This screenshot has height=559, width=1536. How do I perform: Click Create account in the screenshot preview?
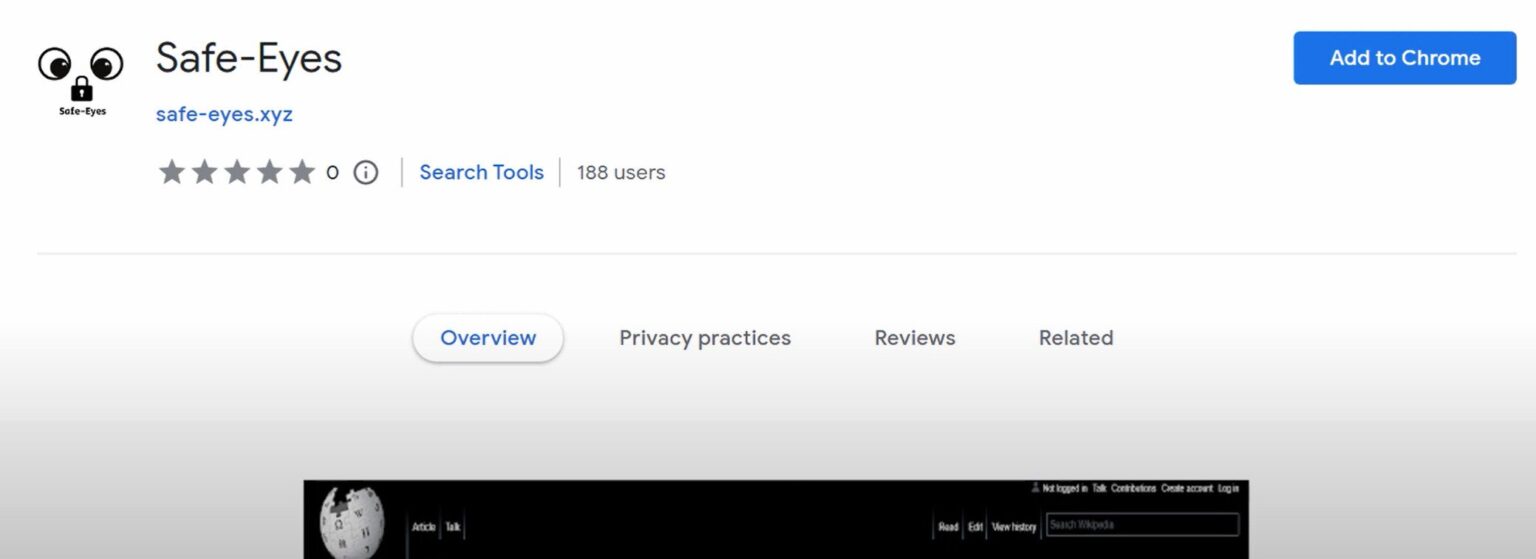1187,489
